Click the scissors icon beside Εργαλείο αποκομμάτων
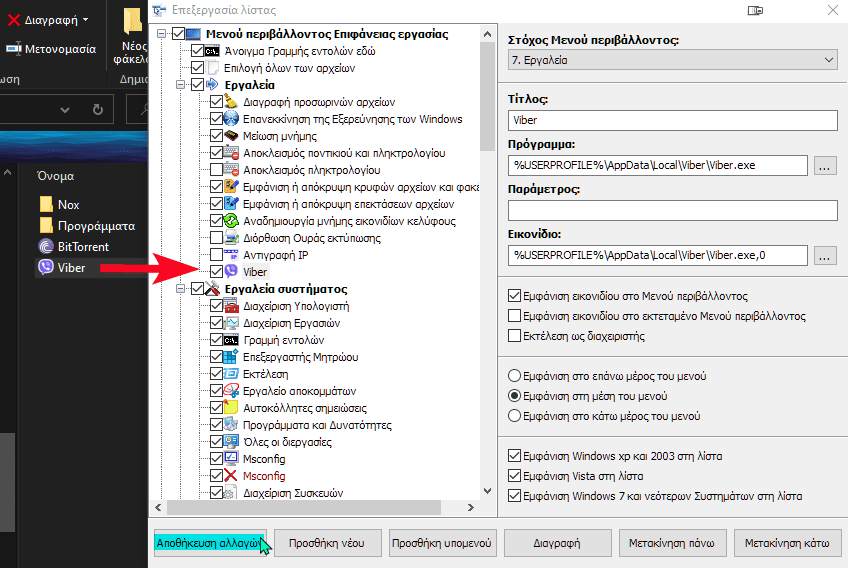Image resolution: width=848 pixels, height=568 pixels. click(x=231, y=391)
